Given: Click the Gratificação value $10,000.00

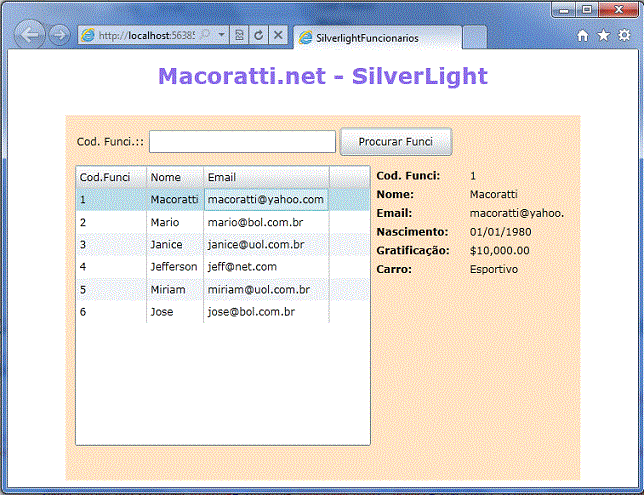Looking at the screenshot, I should 499,251.
